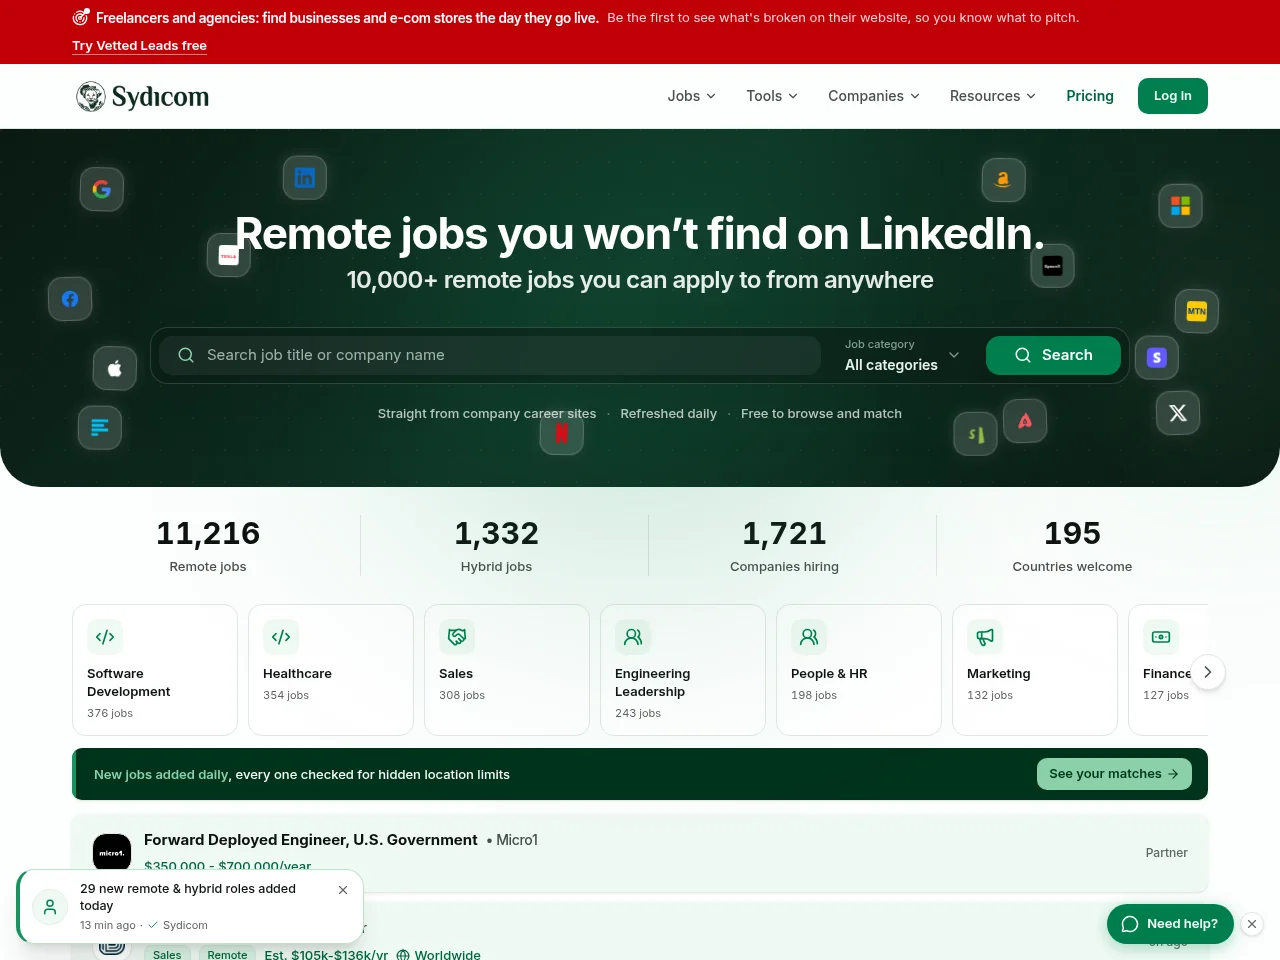Viewport: 1280px width, 960px height.
Task: Click the blue lines floating logo icon
Action: click(100, 427)
